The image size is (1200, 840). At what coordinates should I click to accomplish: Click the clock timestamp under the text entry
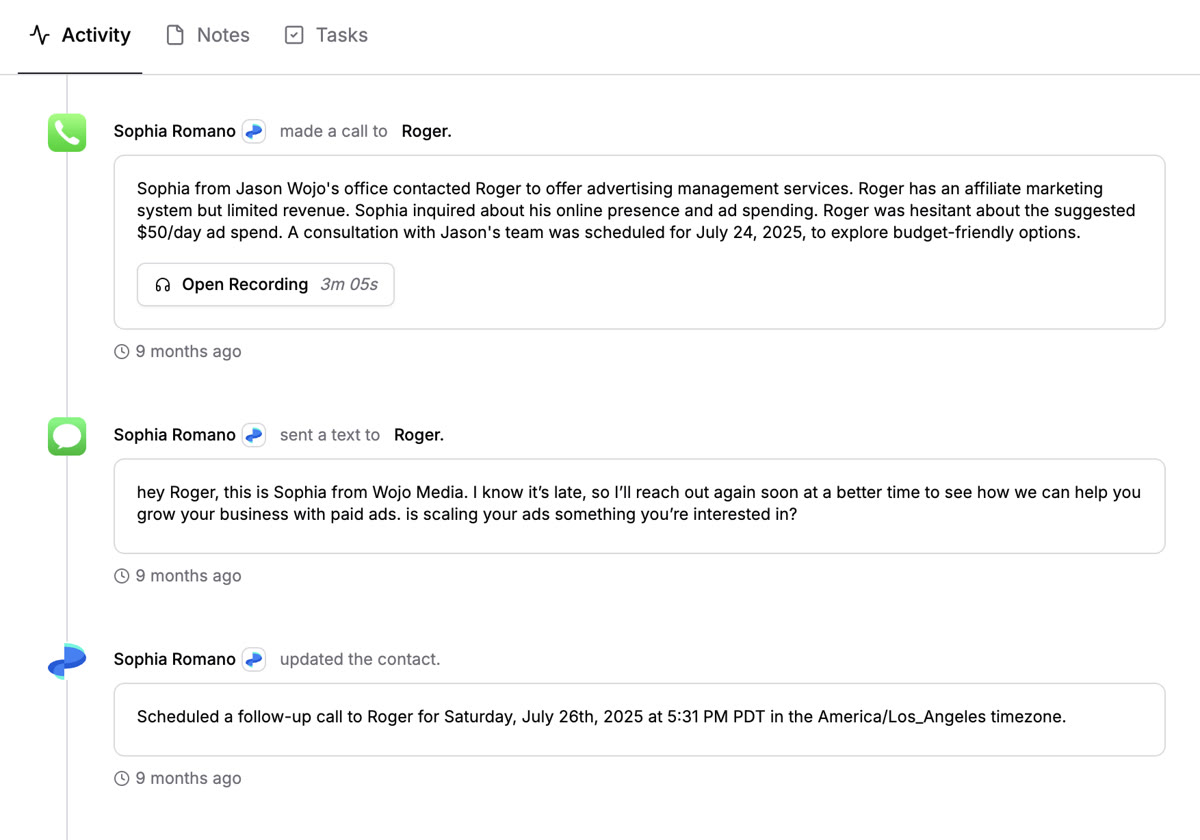click(x=178, y=576)
